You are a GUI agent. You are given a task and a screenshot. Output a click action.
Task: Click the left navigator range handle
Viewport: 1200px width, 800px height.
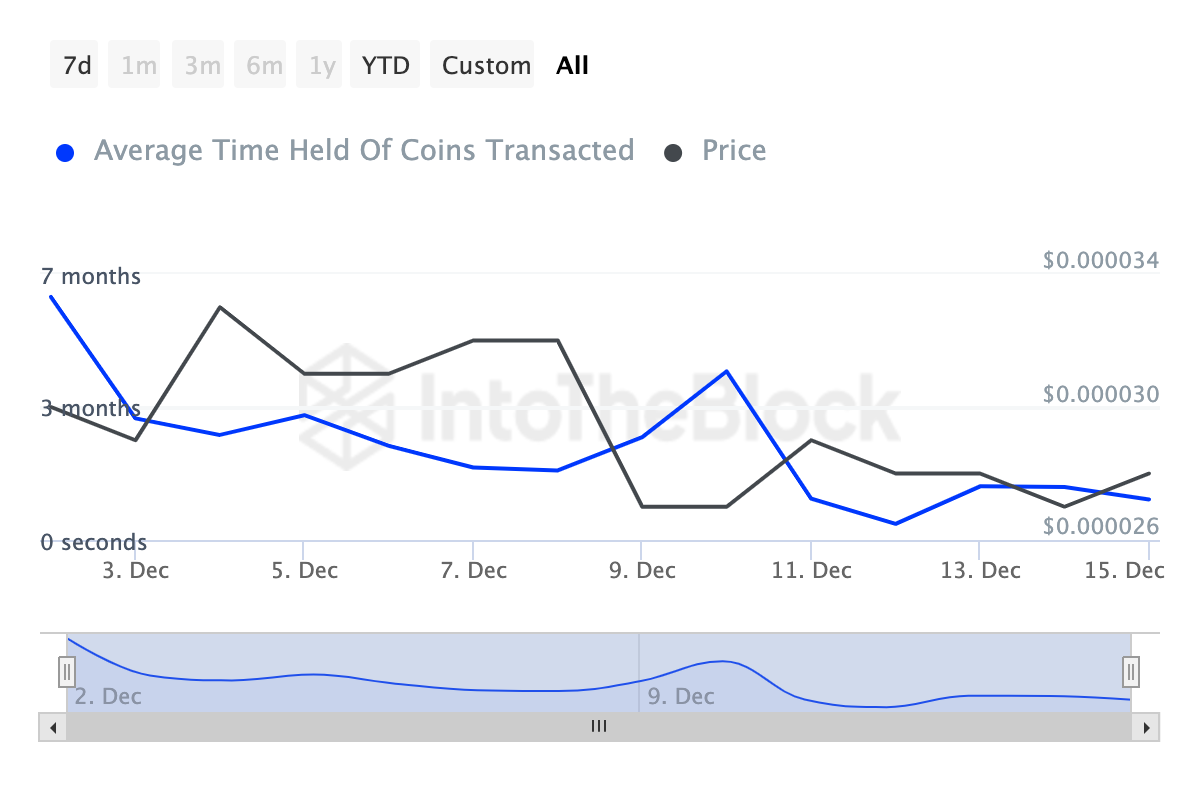click(x=67, y=671)
